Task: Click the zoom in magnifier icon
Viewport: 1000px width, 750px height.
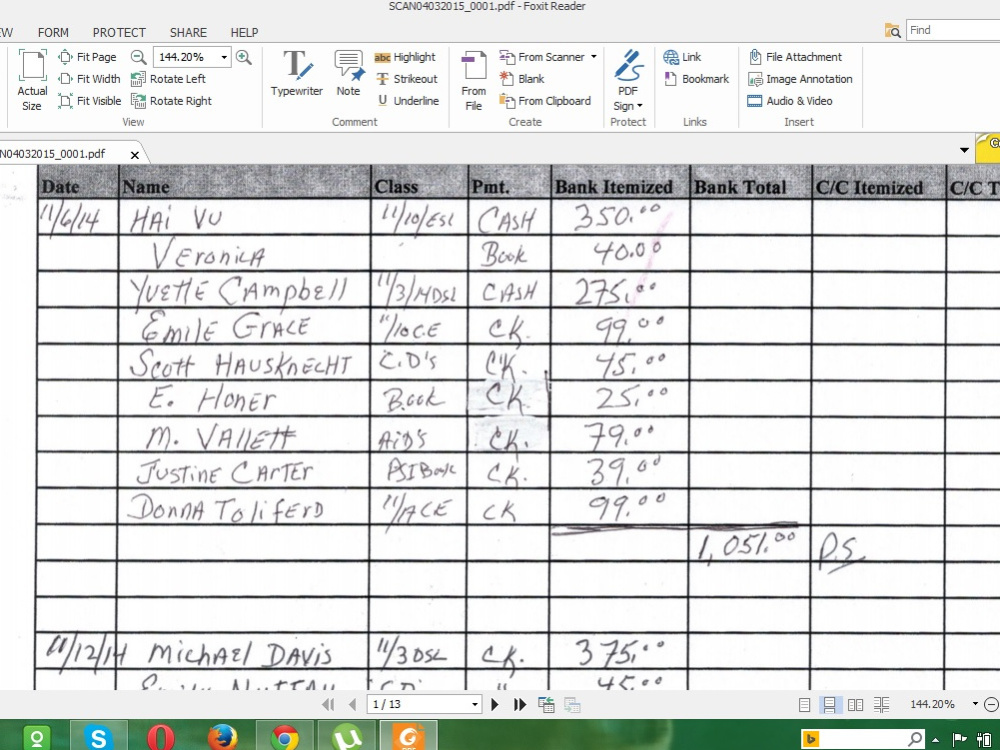Action: coord(244,57)
